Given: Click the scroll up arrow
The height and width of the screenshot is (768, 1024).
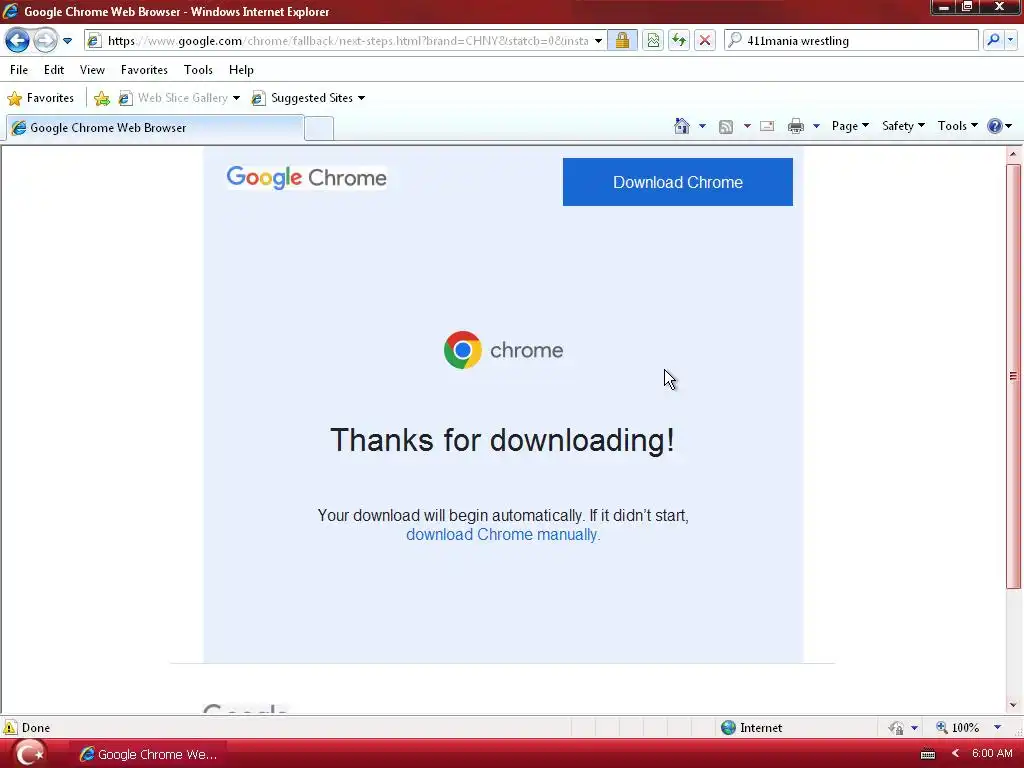Looking at the screenshot, I should (x=1013, y=155).
